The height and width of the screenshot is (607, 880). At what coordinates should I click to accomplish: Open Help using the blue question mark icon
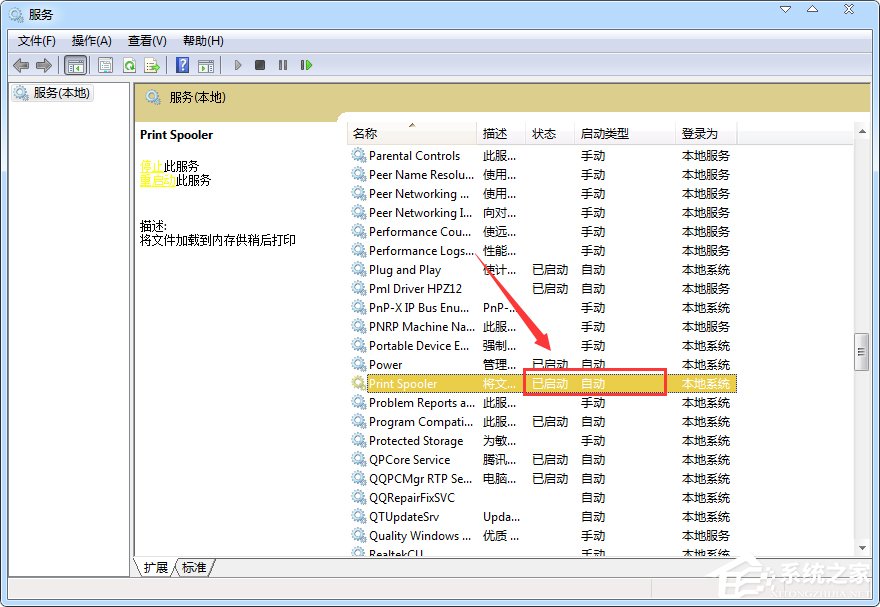tap(182, 65)
